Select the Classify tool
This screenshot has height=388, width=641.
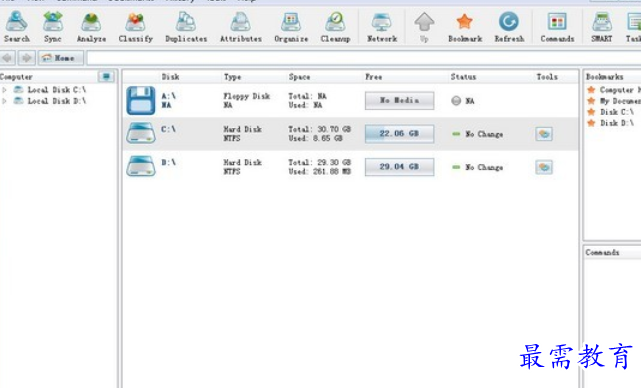point(135,27)
